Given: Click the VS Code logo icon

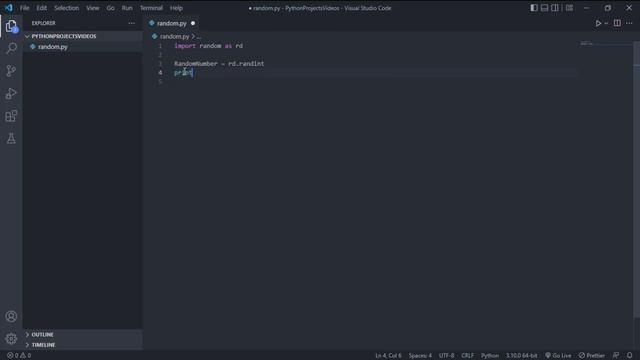Looking at the screenshot, I should point(9,8).
